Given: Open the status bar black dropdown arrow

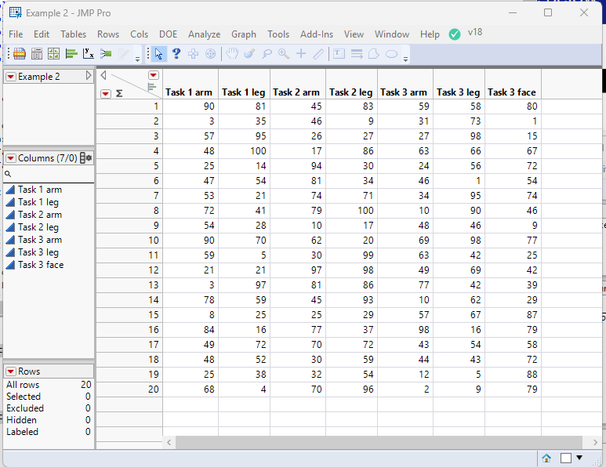Looking at the screenshot, I should [x=579, y=458].
